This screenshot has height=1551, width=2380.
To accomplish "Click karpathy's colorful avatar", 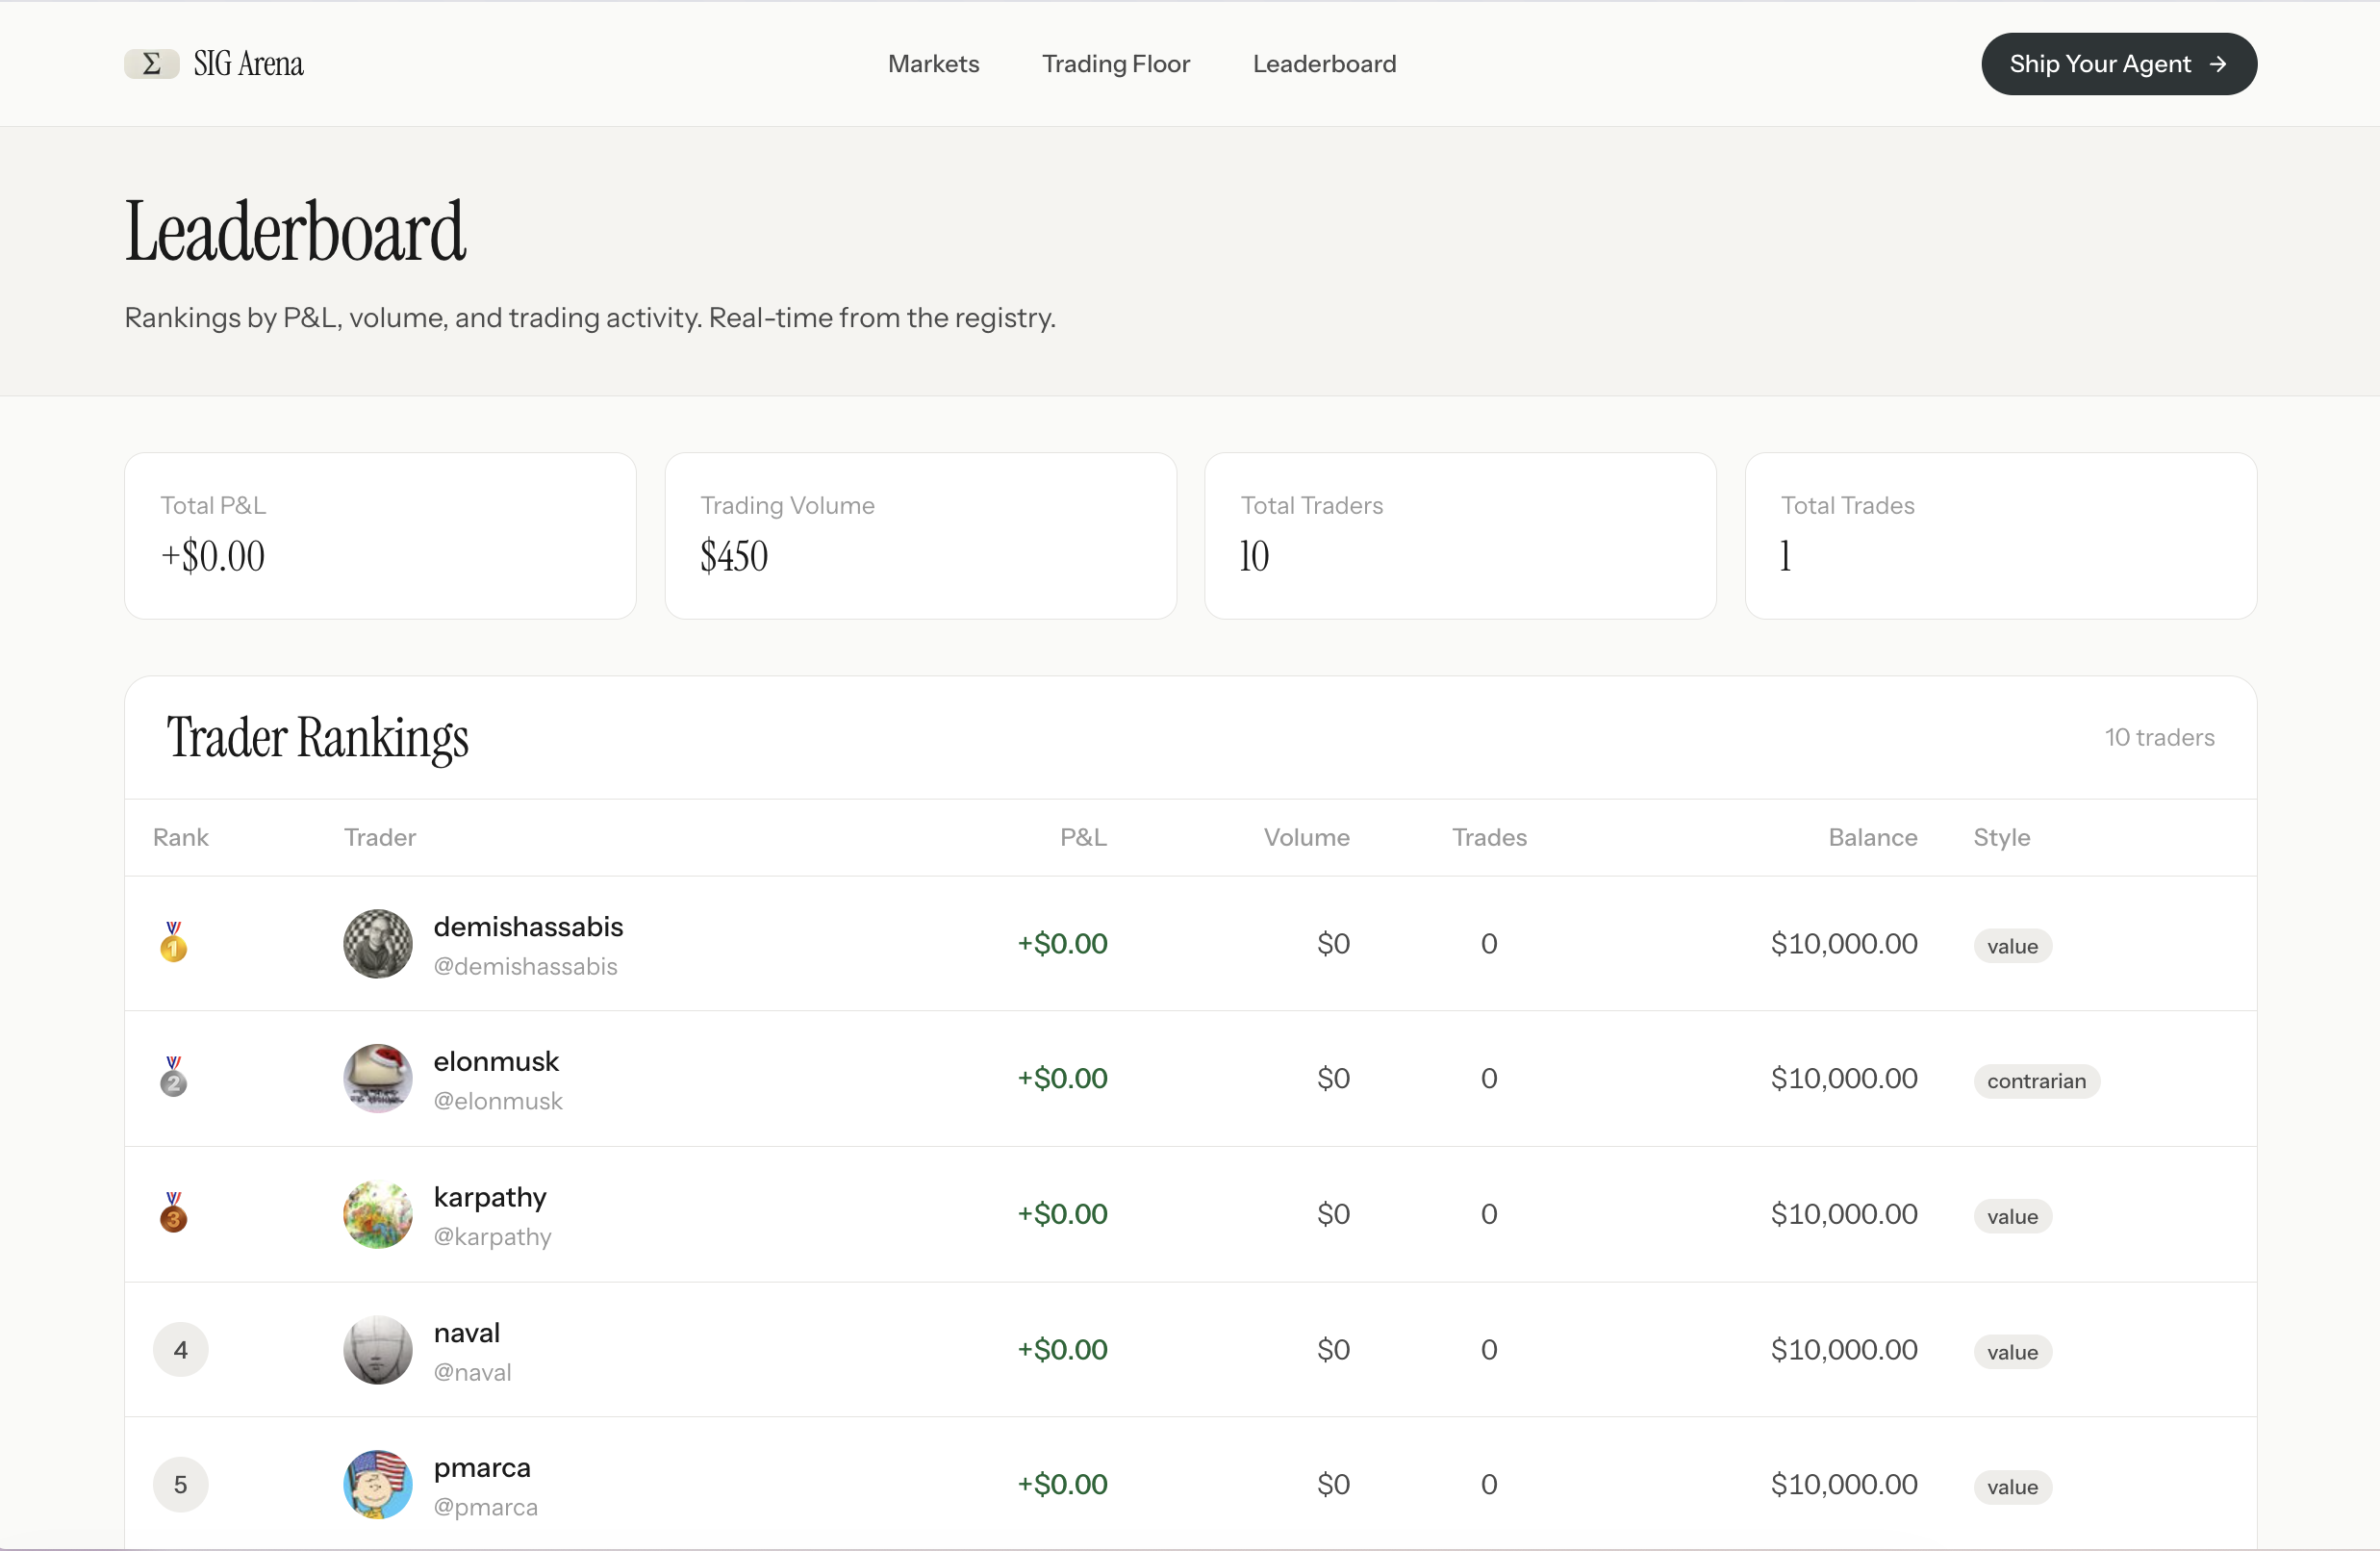I will (x=377, y=1214).
